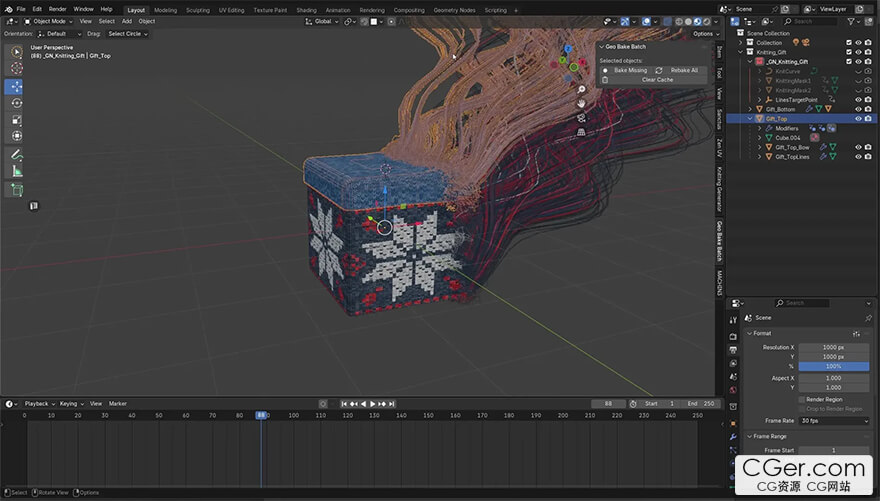Toggle the camera view icon in viewport
The height and width of the screenshot is (501, 880).
click(x=581, y=117)
